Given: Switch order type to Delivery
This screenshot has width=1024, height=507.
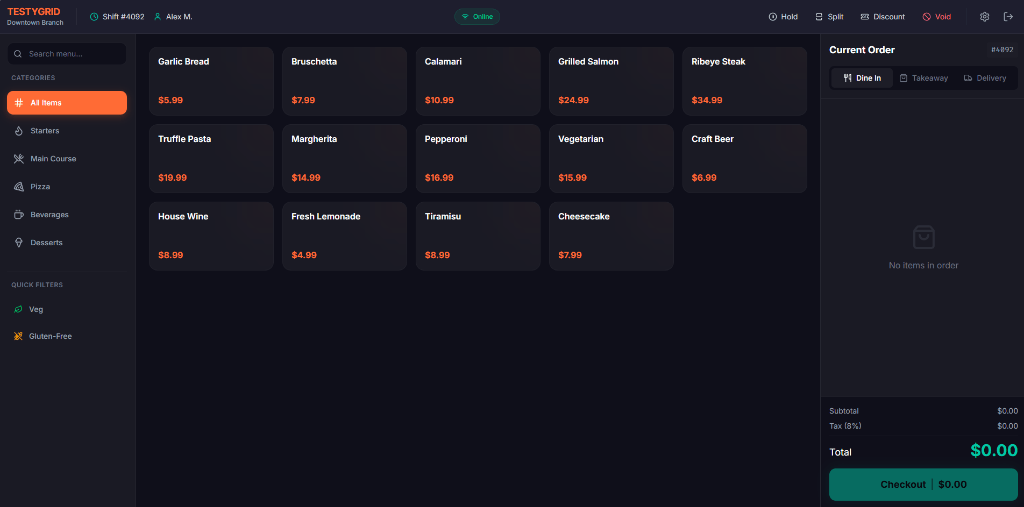Looking at the screenshot, I should 985,78.
